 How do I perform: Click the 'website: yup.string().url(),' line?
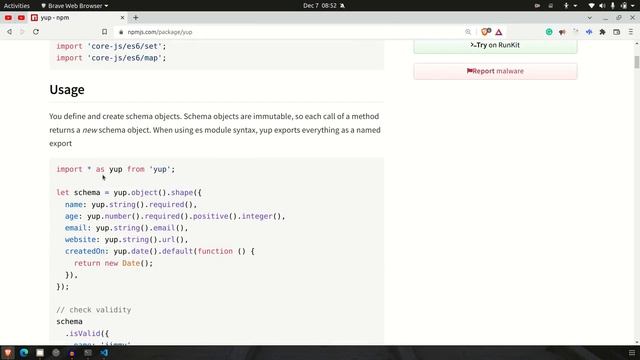pos(126,240)
